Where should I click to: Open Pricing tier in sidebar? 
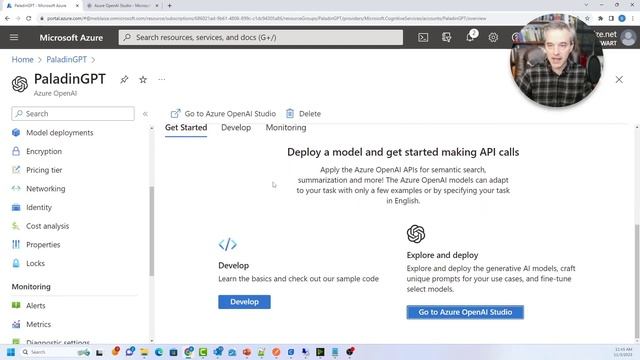[x=44, y=170]
